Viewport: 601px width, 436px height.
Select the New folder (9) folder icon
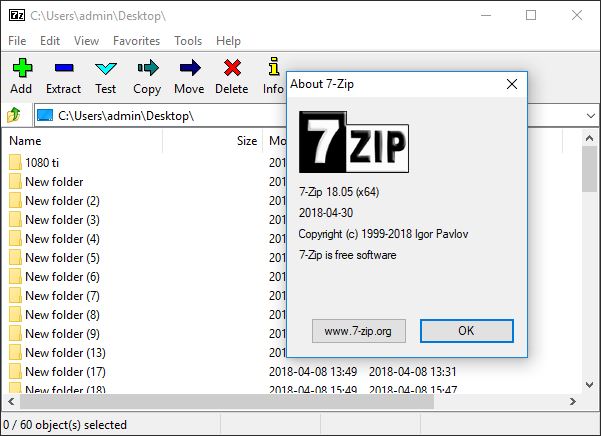15,333
